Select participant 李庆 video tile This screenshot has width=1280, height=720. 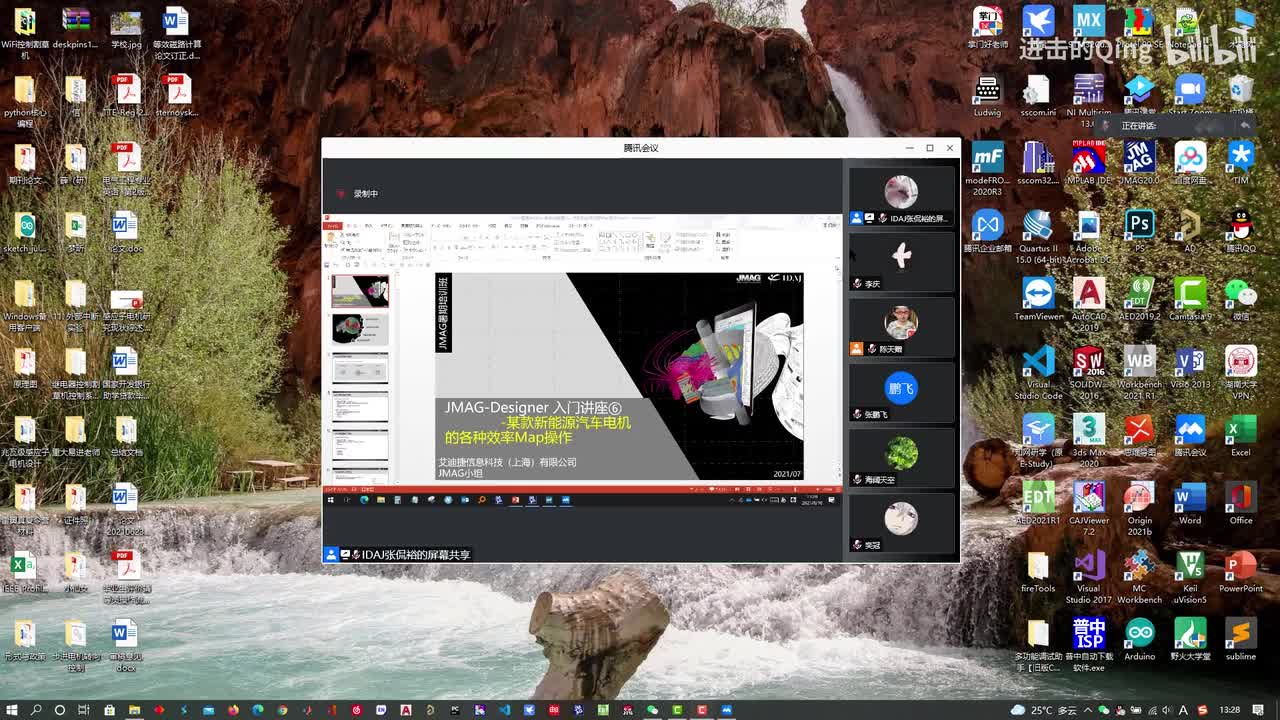(901, 261)
